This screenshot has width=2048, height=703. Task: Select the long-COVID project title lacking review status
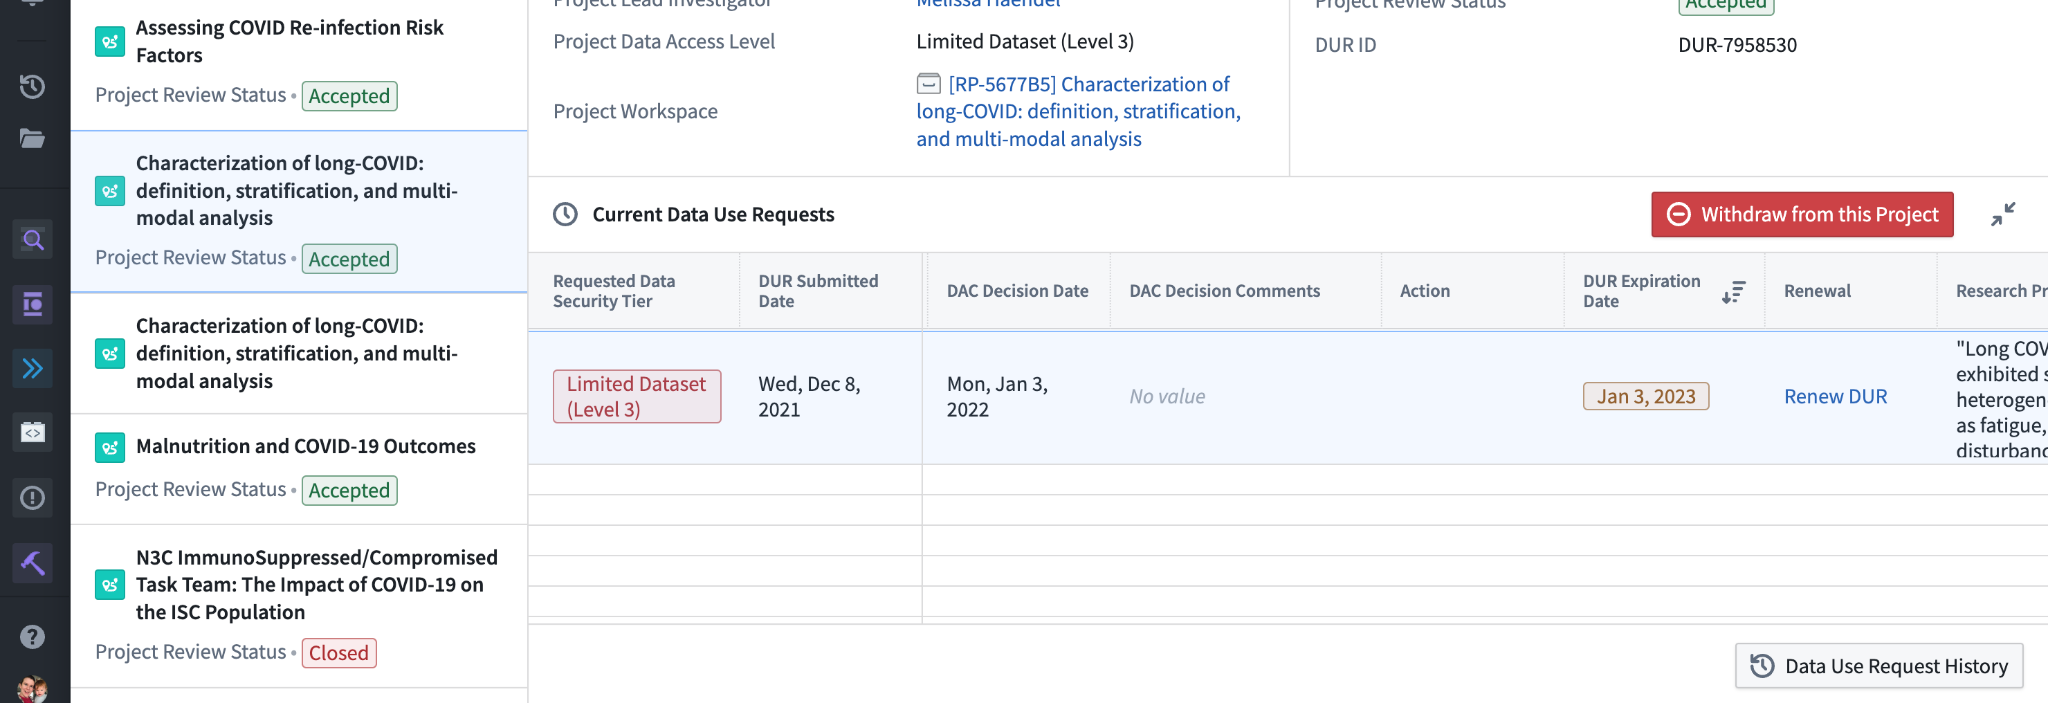(297, 354)
